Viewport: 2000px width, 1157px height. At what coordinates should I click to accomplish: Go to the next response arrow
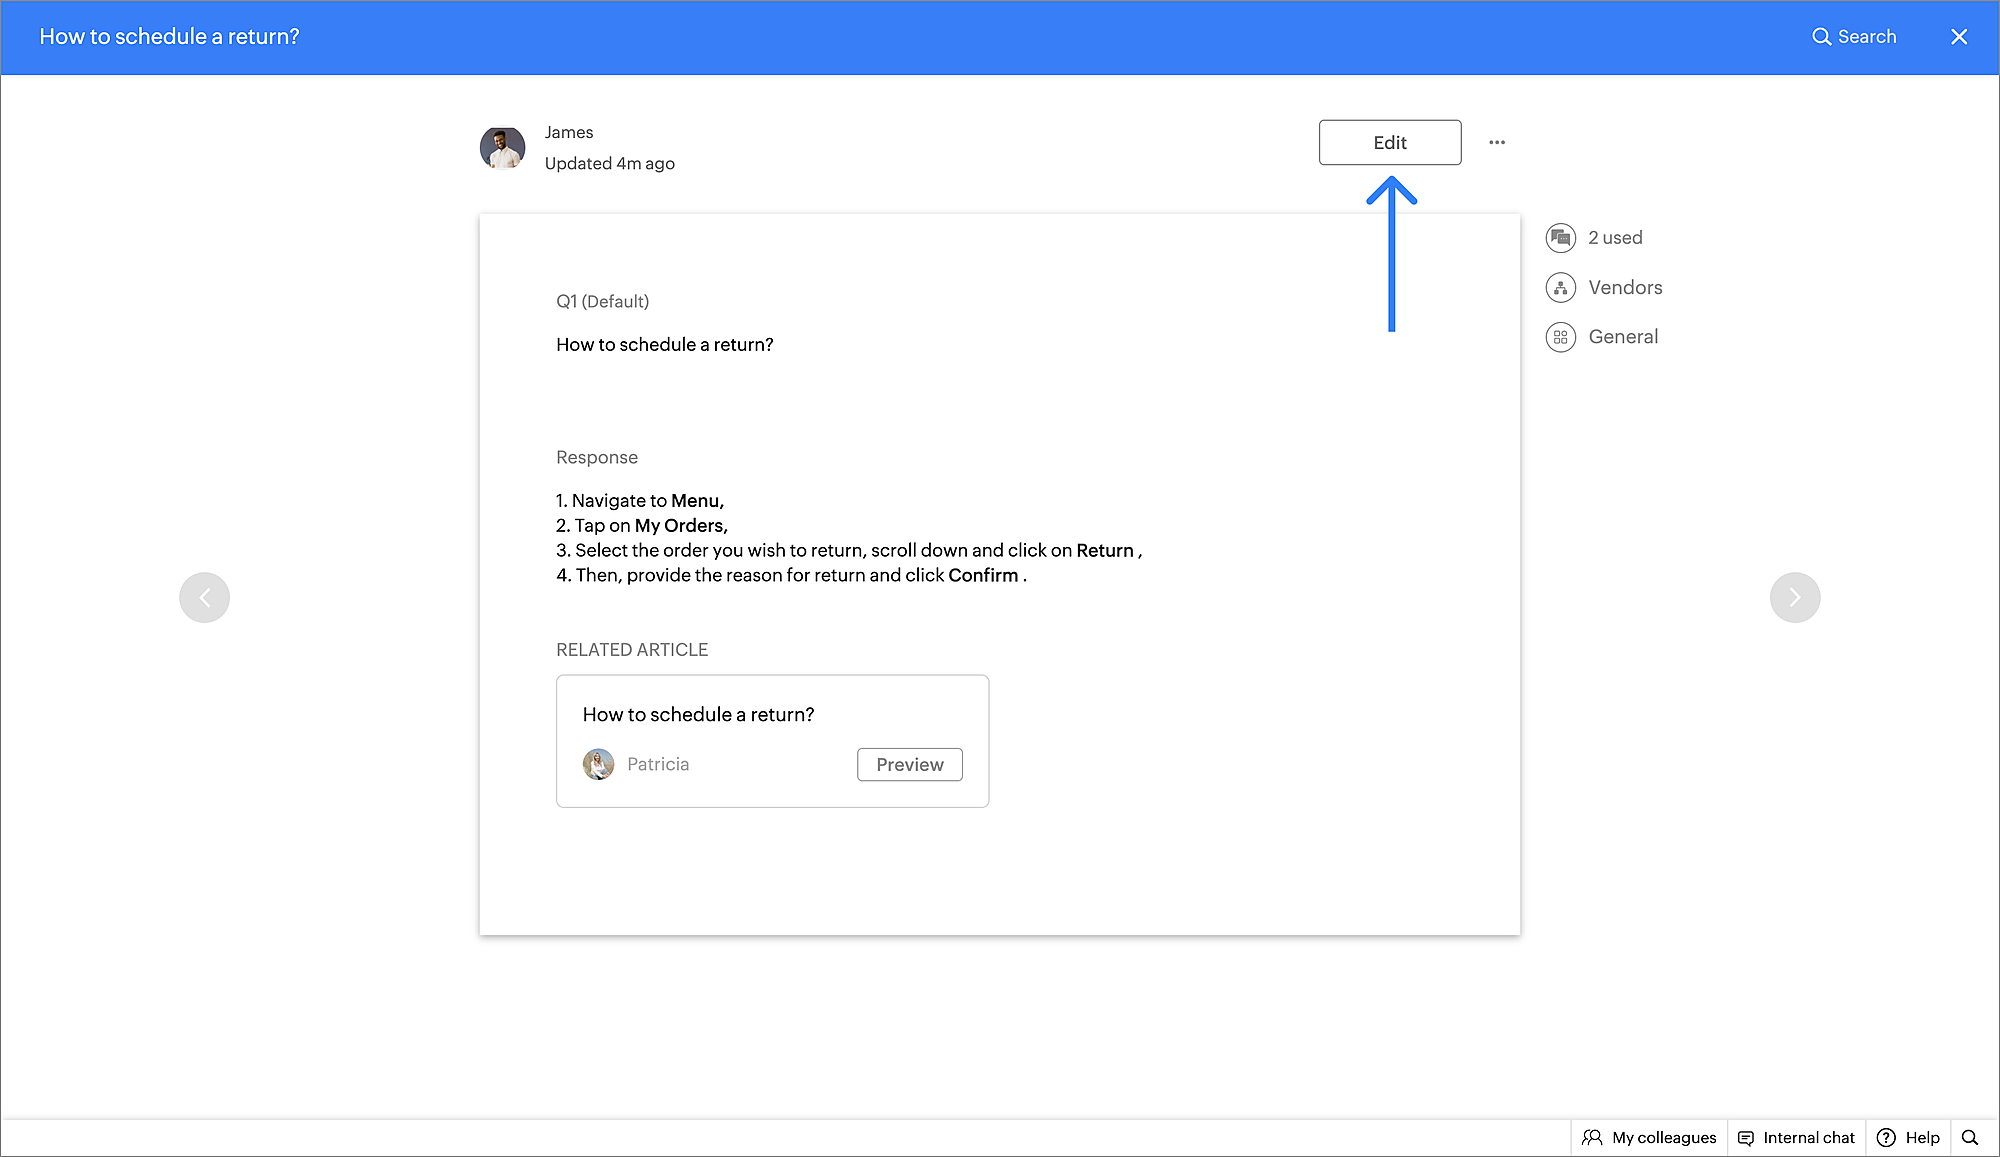click(x=1794, y=597)
